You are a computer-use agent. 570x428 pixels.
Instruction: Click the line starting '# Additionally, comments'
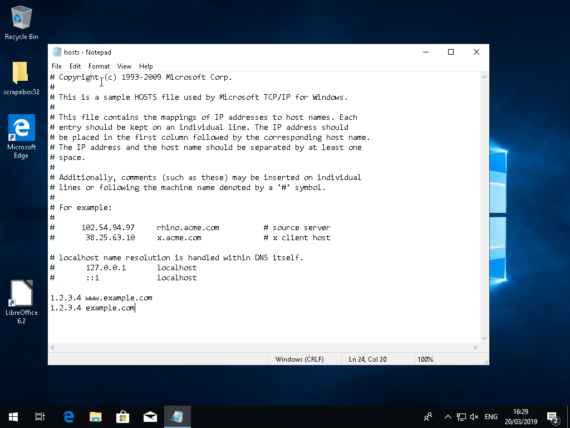(205, 177)
